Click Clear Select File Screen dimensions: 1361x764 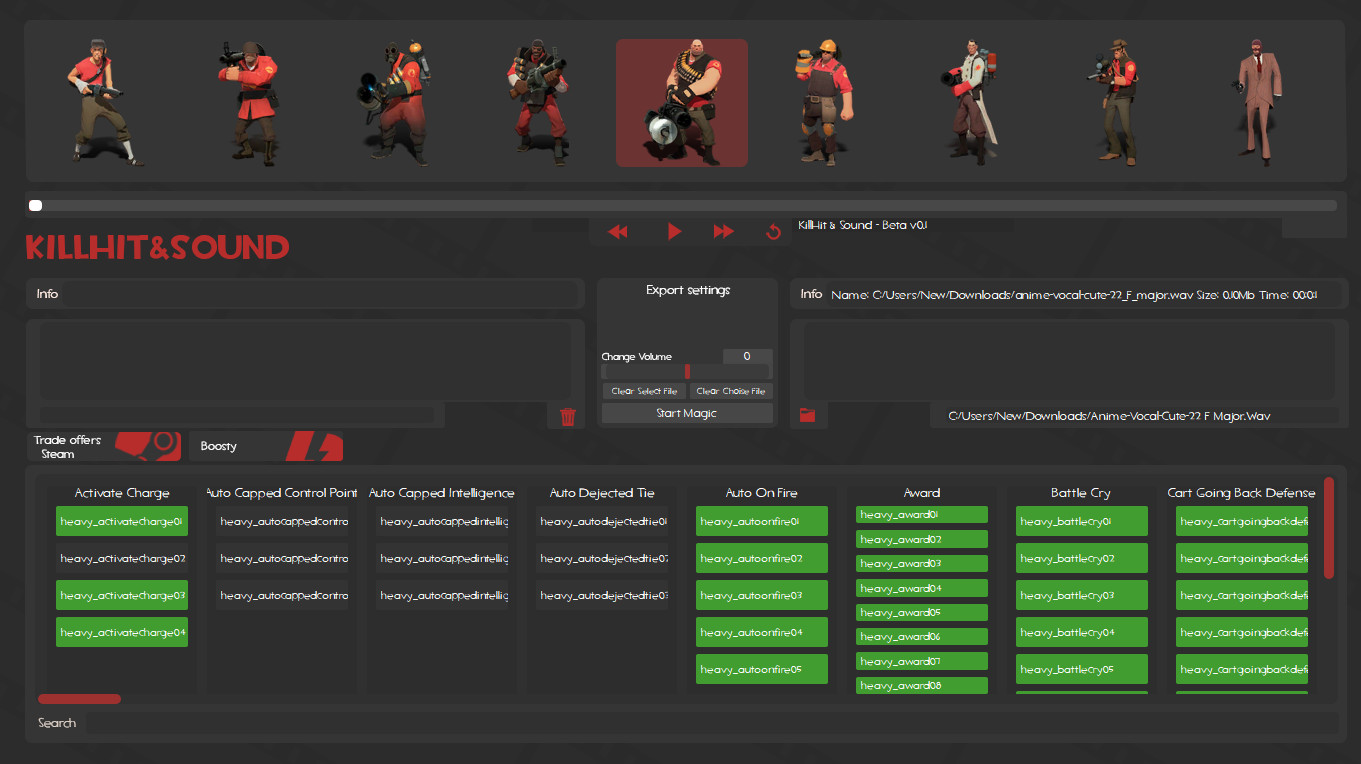click(x=643, y=390)
